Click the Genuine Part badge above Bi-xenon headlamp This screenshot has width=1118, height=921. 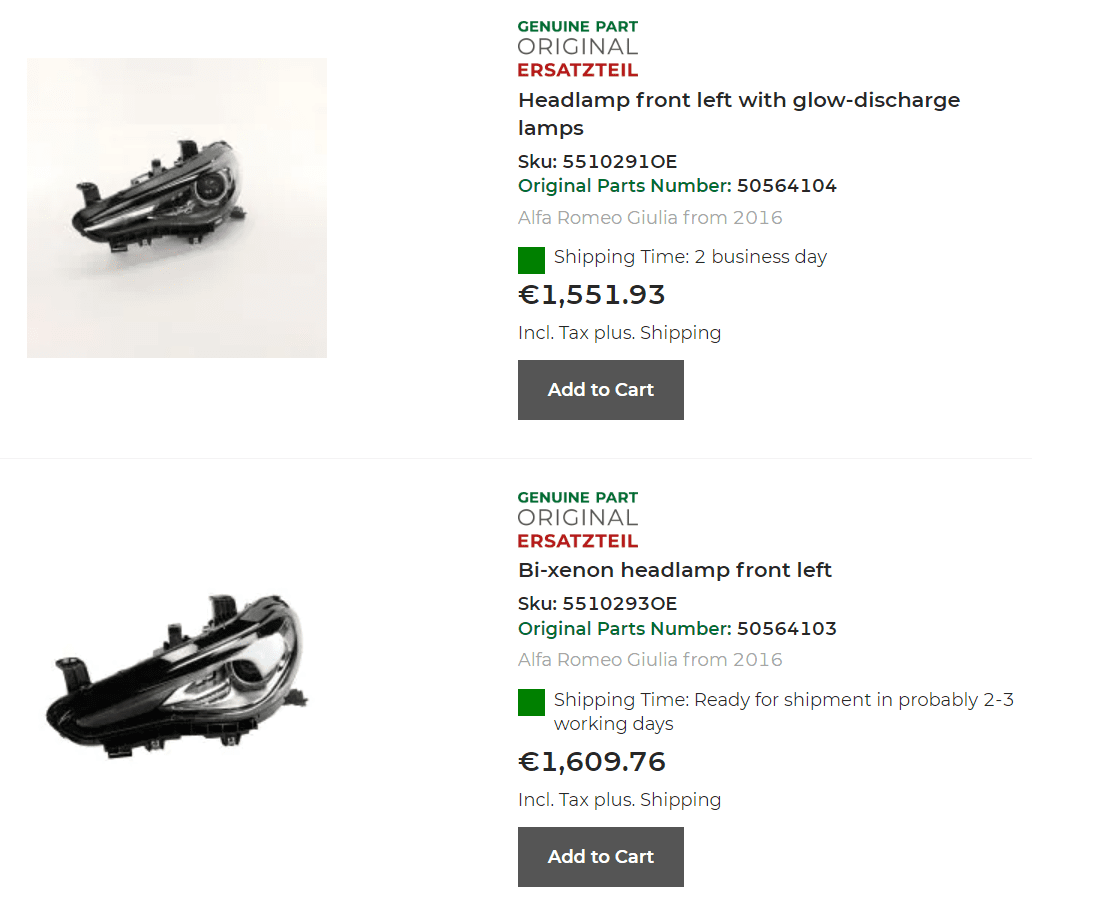(577, 519)
